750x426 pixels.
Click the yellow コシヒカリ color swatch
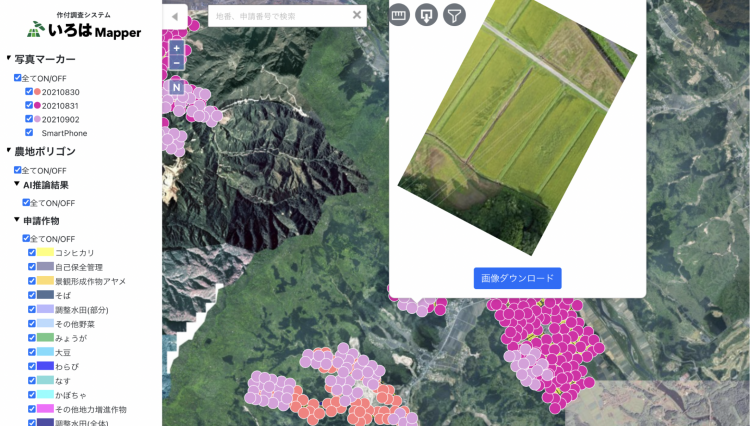pos(45,252)
